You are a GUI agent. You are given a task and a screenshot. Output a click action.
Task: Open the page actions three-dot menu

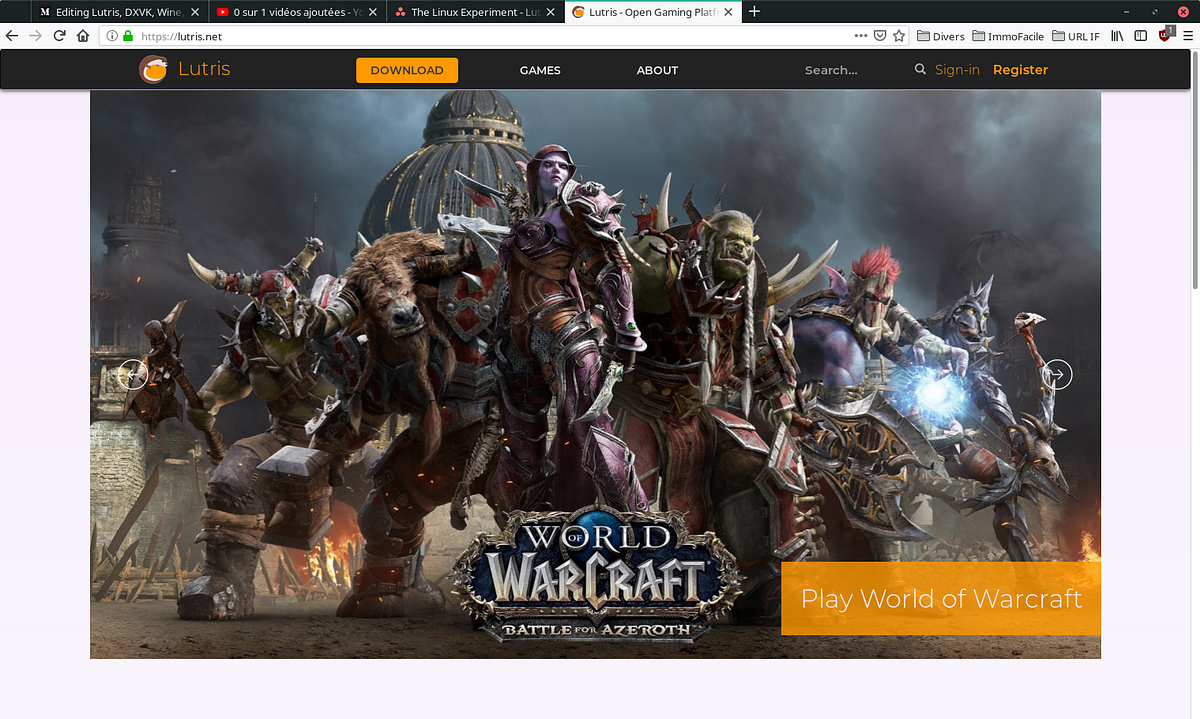point(861,36)
